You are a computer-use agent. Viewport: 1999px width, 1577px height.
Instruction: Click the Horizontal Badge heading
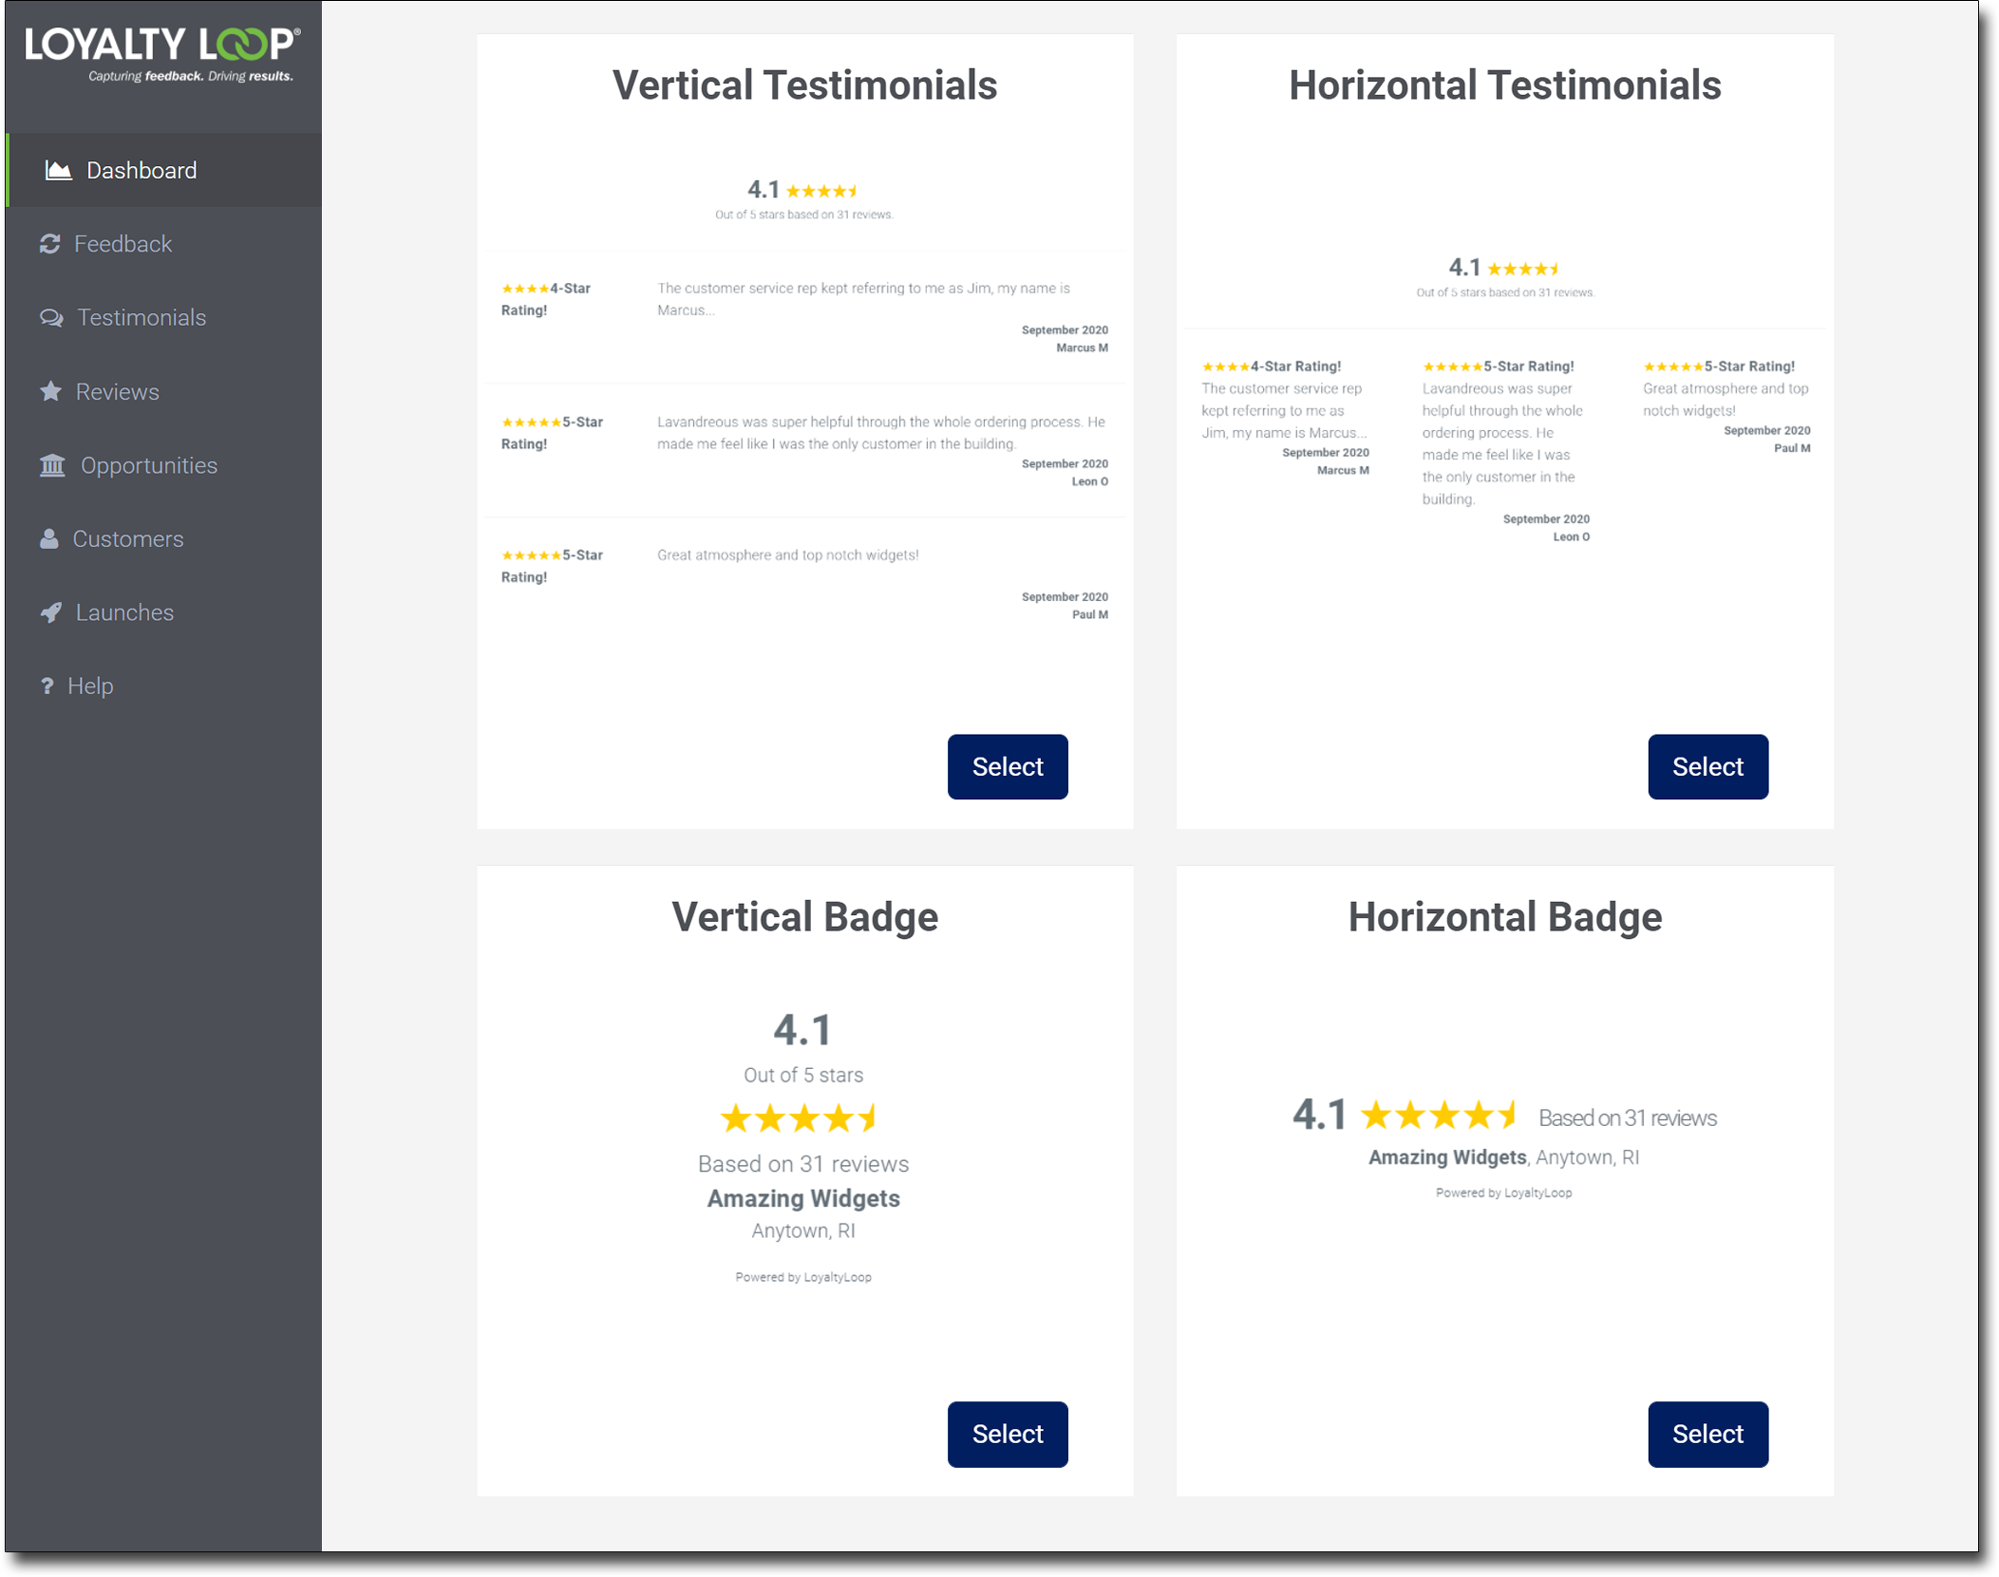click(x=1504, y=917)
